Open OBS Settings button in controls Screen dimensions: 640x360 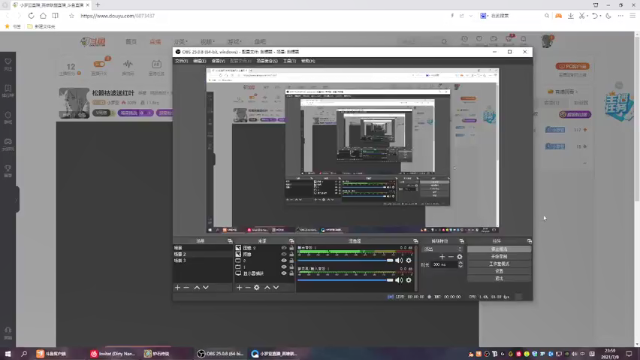(x=499, y=271)
